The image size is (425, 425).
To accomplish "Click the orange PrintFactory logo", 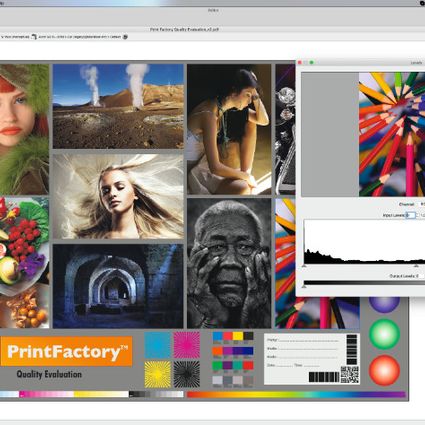I will (66, 351).
